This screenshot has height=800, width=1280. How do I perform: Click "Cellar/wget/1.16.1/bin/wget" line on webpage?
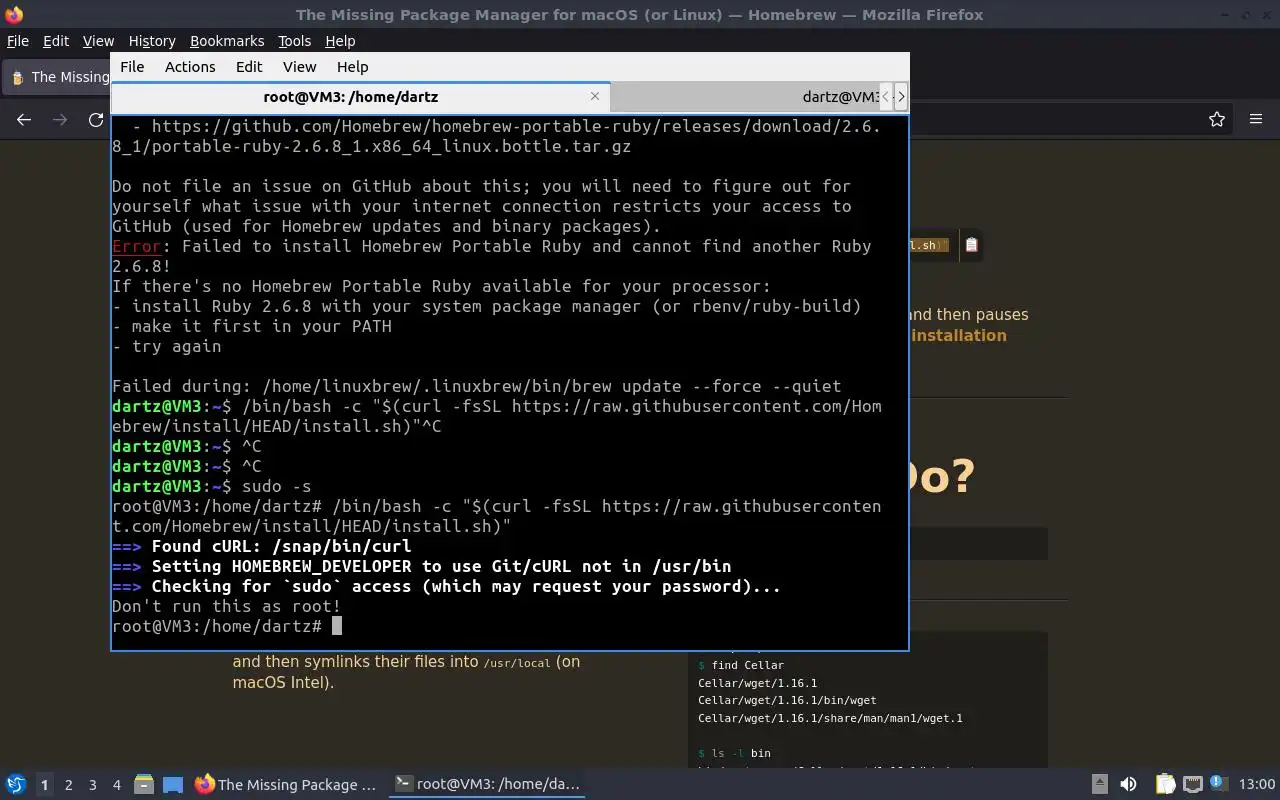tap(787, 700)
